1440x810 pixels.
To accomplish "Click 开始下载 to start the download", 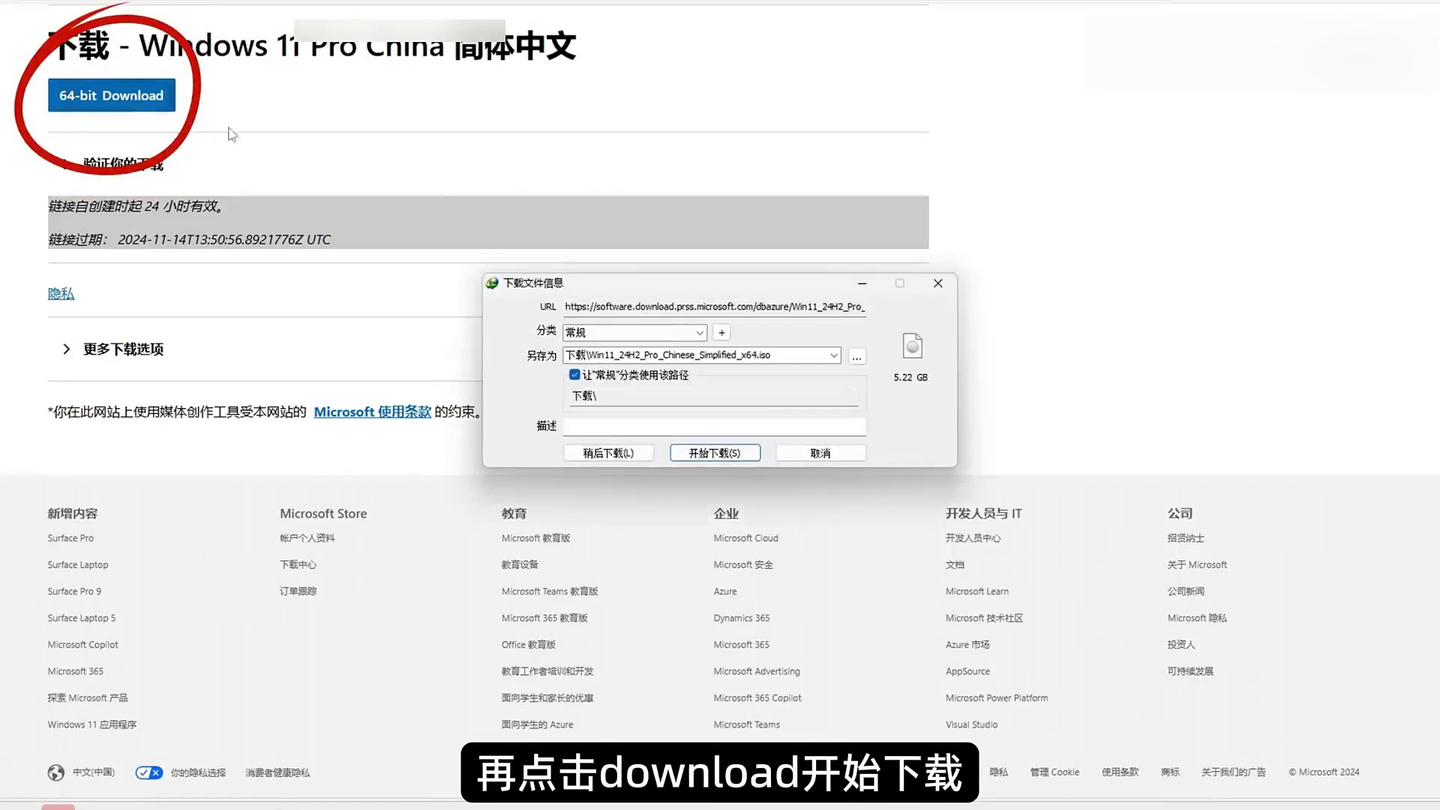I will coord(715,453).
